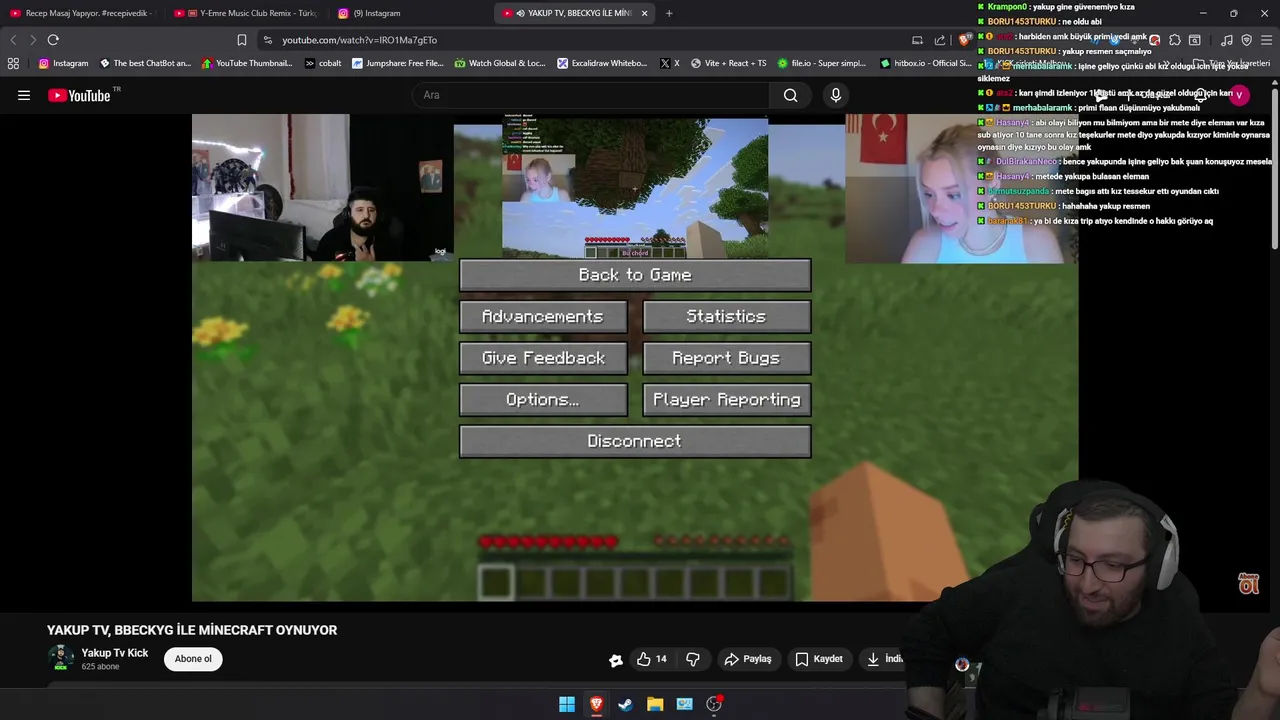The width and height of the screenshot is (1280, 720).
Task: Click chat message from Krampon0
Action: tap(1055, 7)
